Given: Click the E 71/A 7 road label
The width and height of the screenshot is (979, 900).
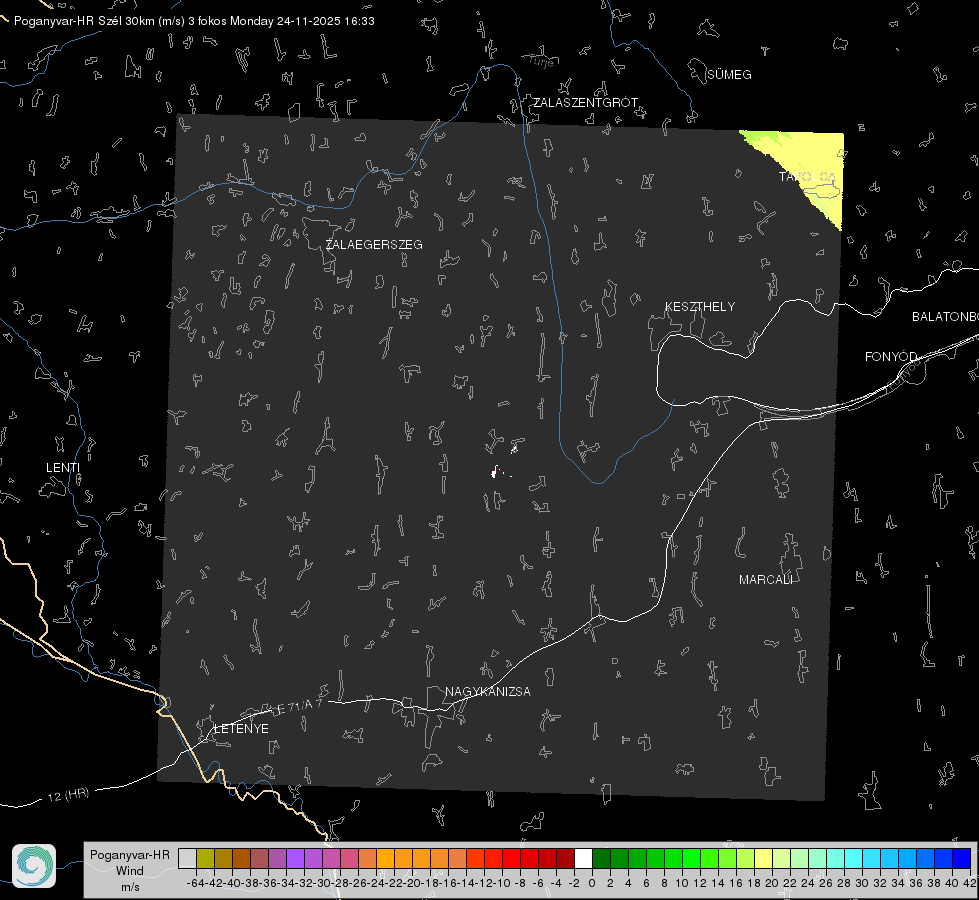Looking at the screenshot, I should click(298, 706).
